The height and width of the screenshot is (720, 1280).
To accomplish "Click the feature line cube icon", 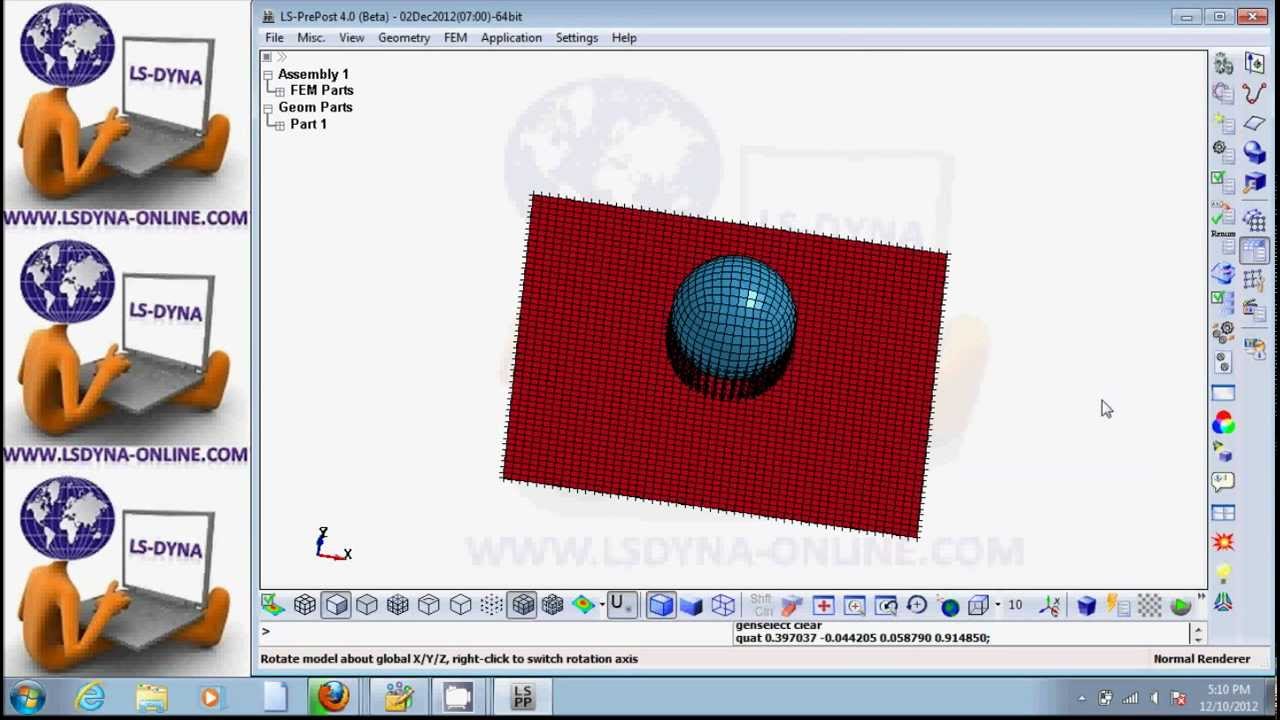I will point(429,605).
